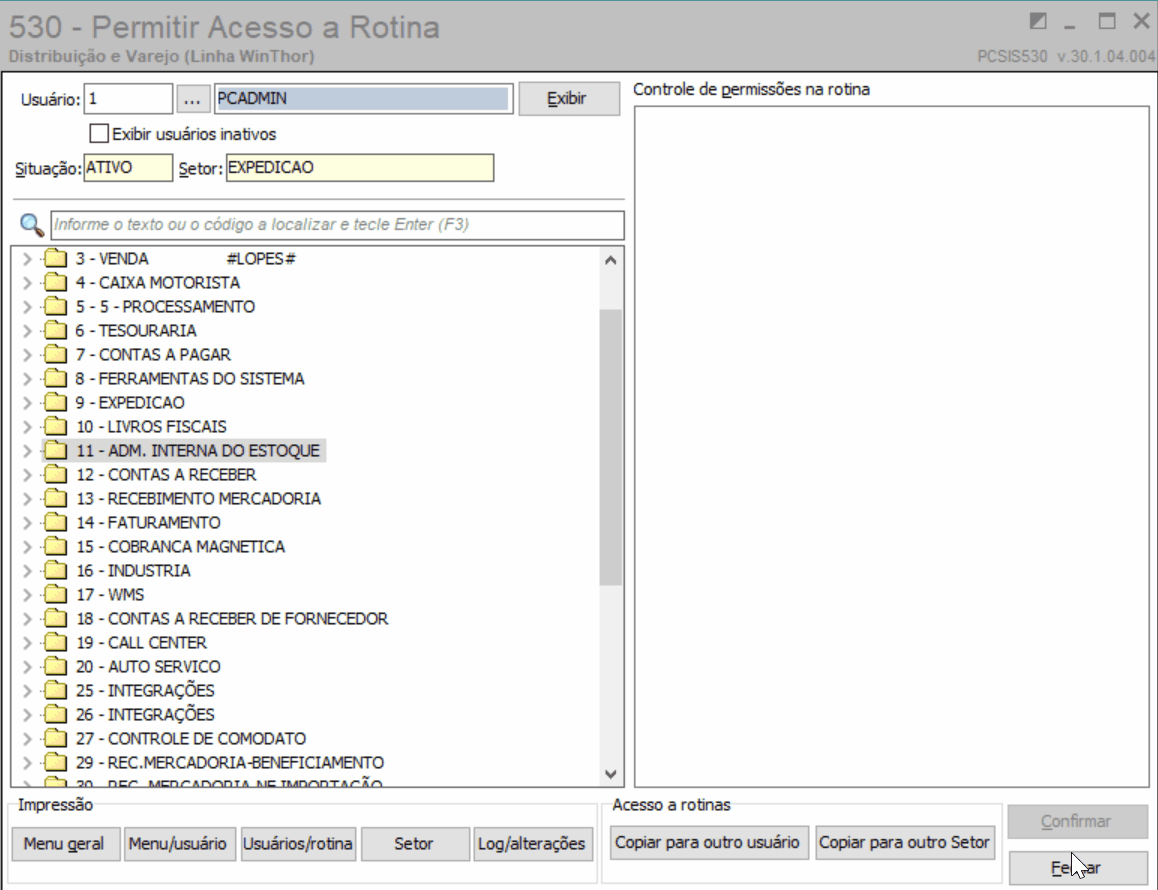Click the Setor EXPEDICAO field
1158x890 pixels.
pyautogui.click(x=360, y=168)
